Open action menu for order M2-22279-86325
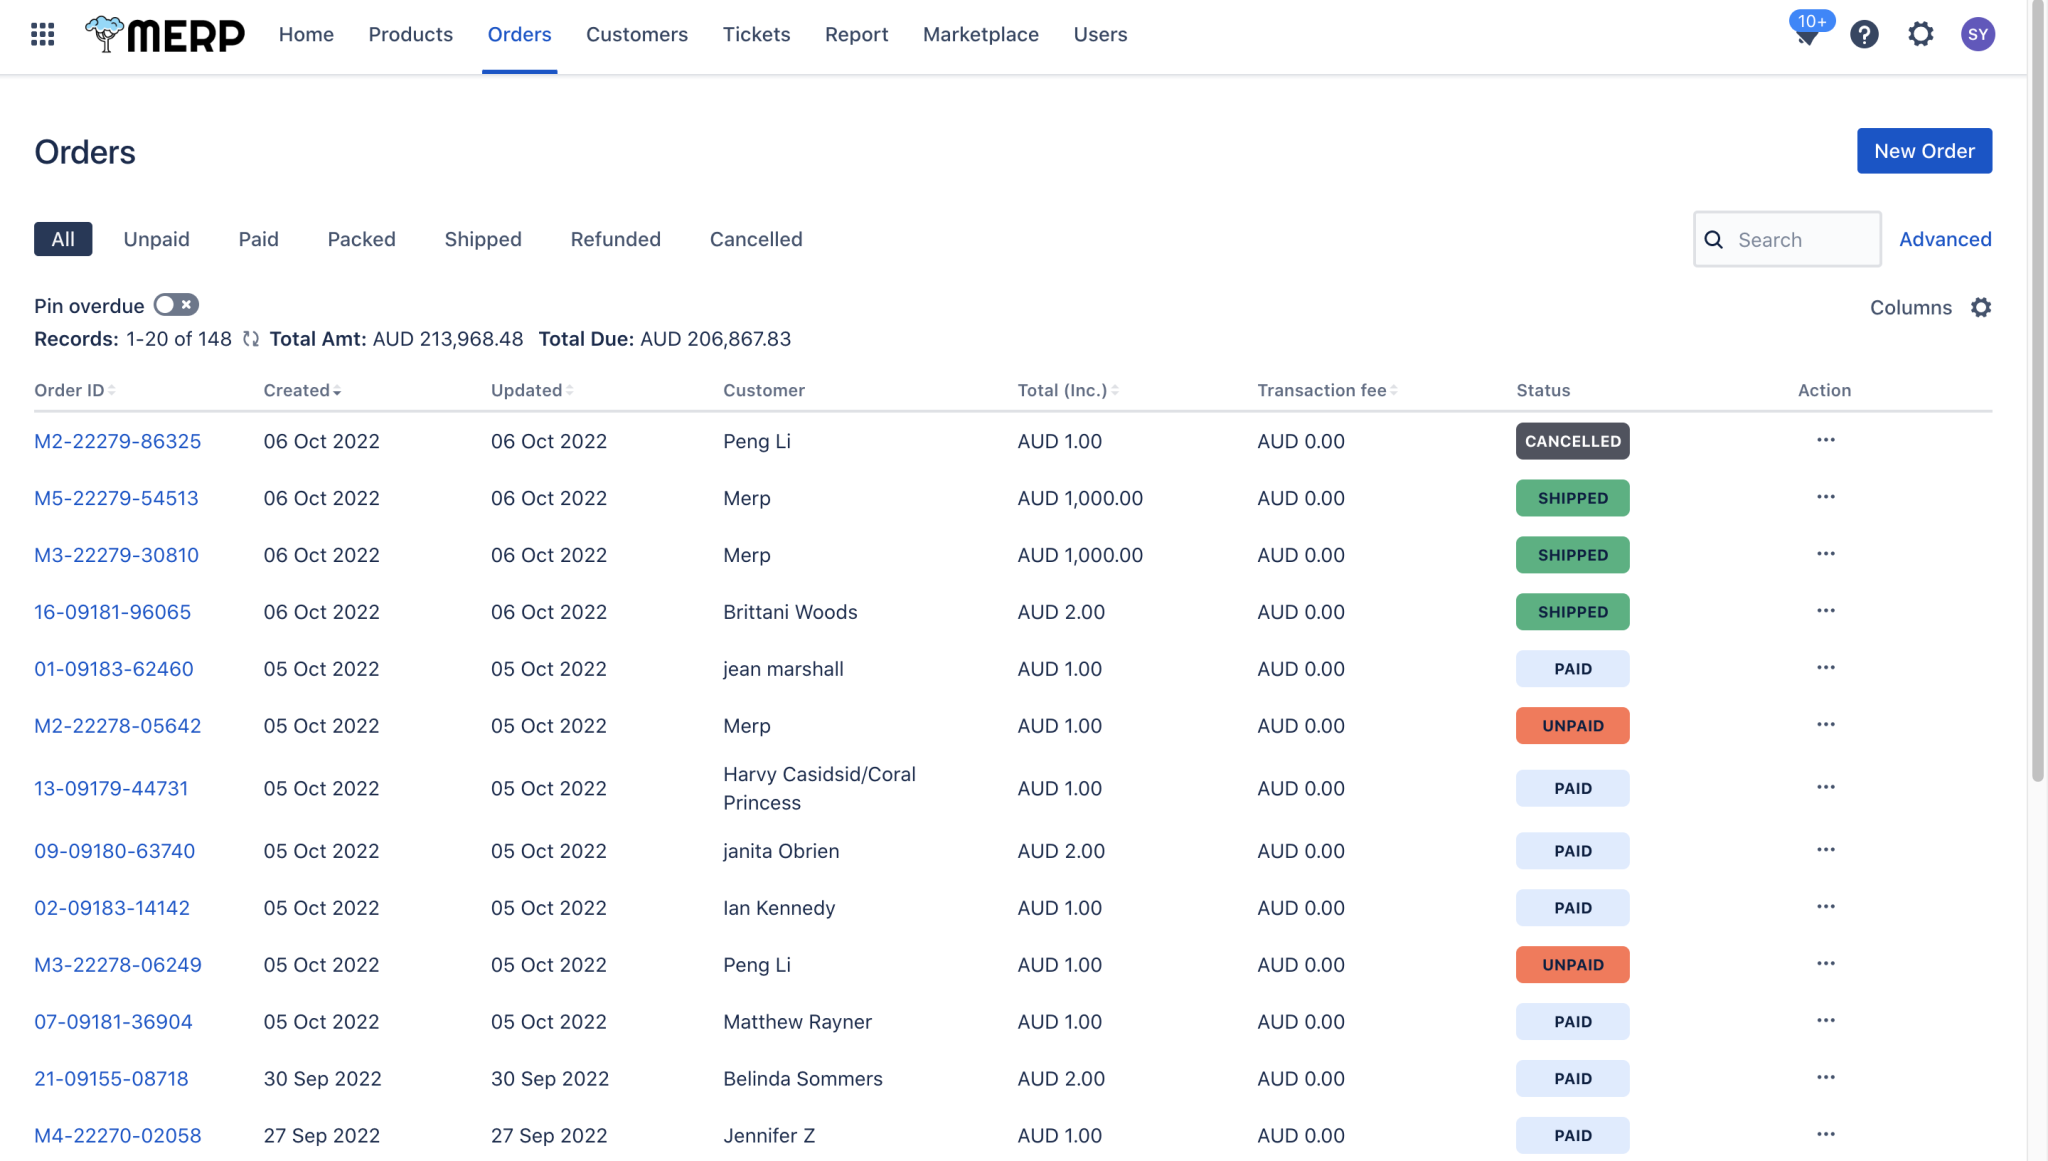2048x1161 pixels. 1826,440
